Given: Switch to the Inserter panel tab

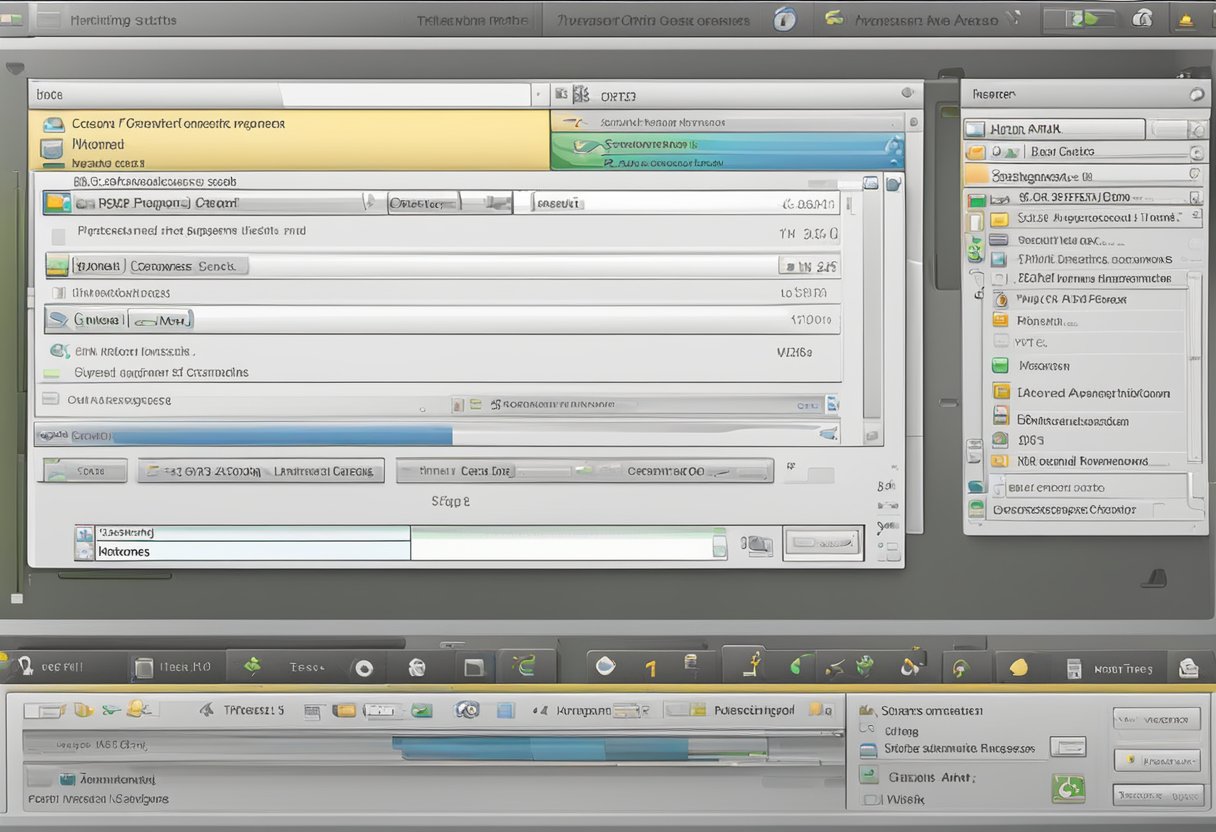Looking at the screenshot, I should (x=1000, y=92).
